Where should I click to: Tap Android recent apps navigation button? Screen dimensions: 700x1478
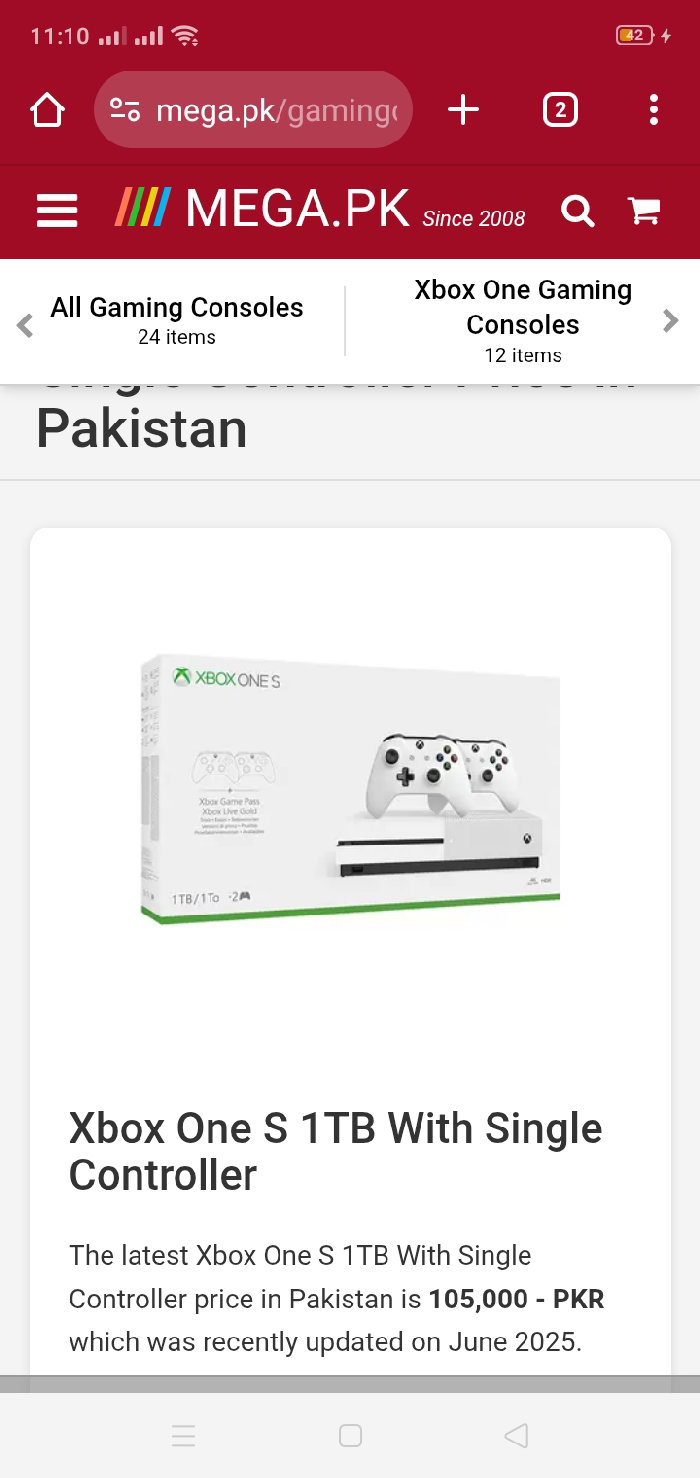[184, 1436]
